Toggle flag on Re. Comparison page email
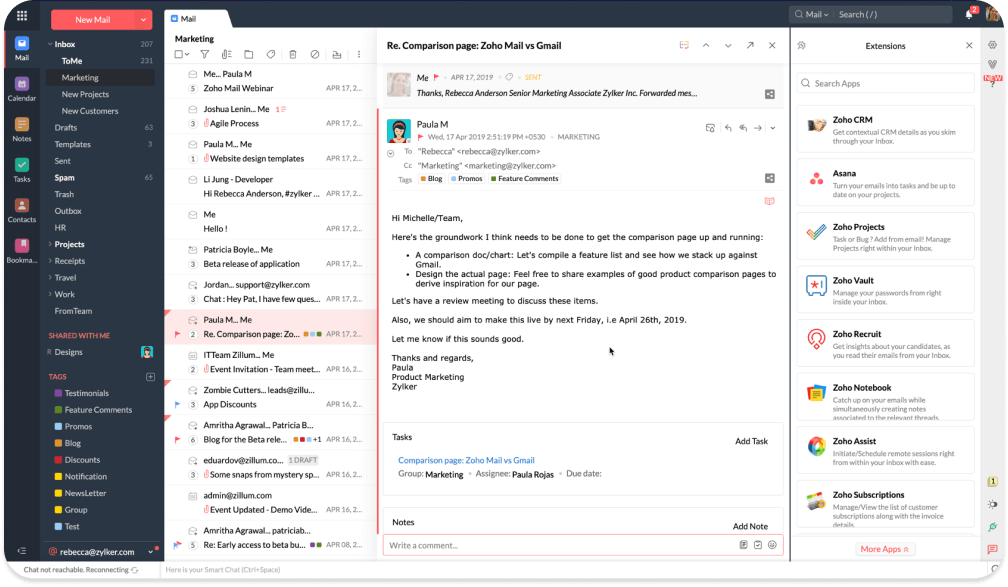This screenshot has height=587, width=1008. pos(177,334)
